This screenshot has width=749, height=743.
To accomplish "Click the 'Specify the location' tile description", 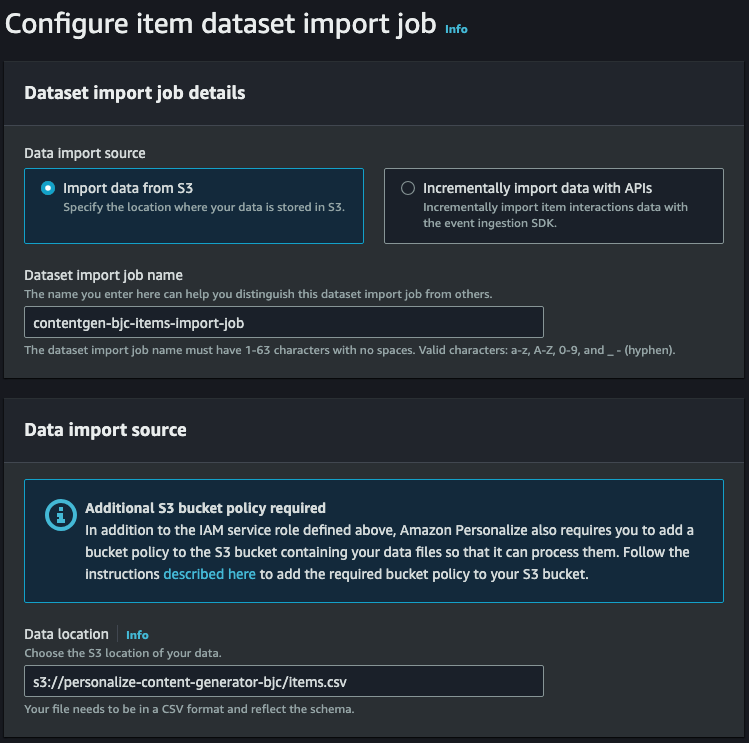I will click(x=204, y=207).
